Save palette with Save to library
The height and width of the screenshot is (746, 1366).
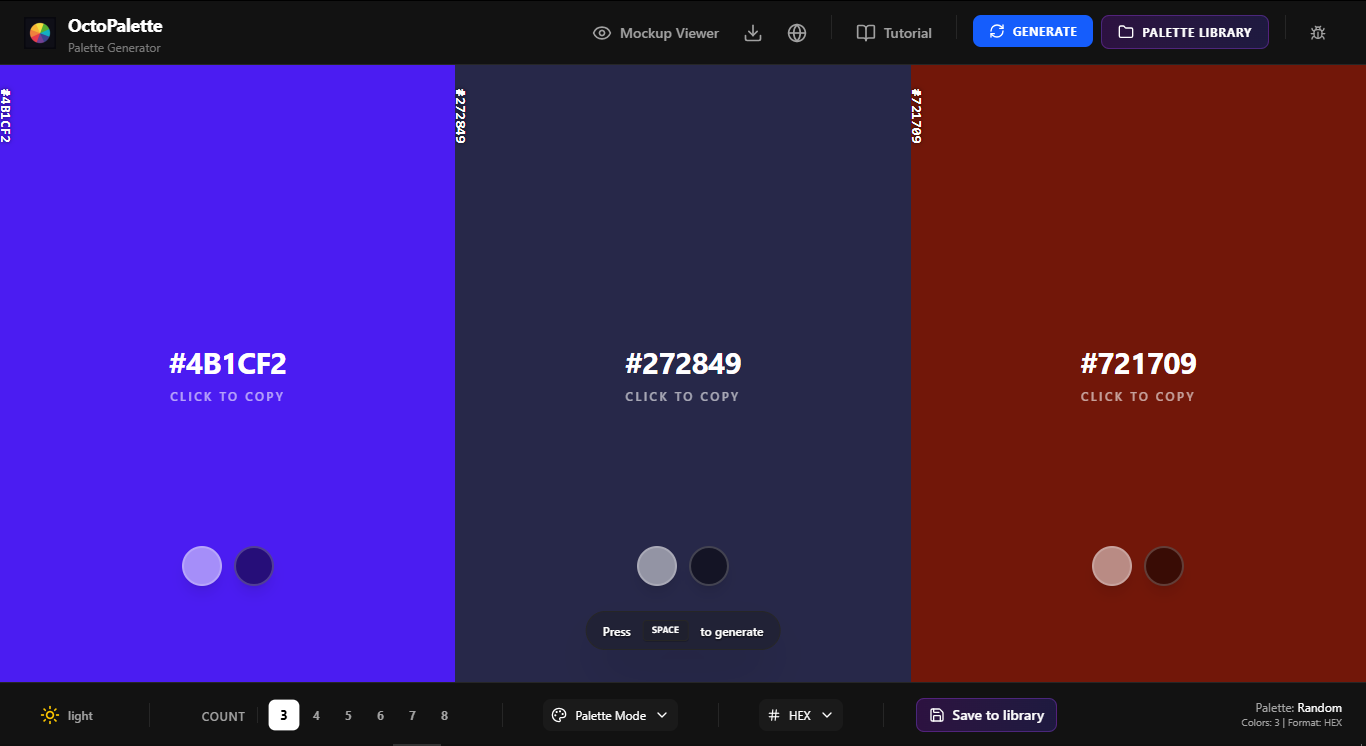[986, 715]
